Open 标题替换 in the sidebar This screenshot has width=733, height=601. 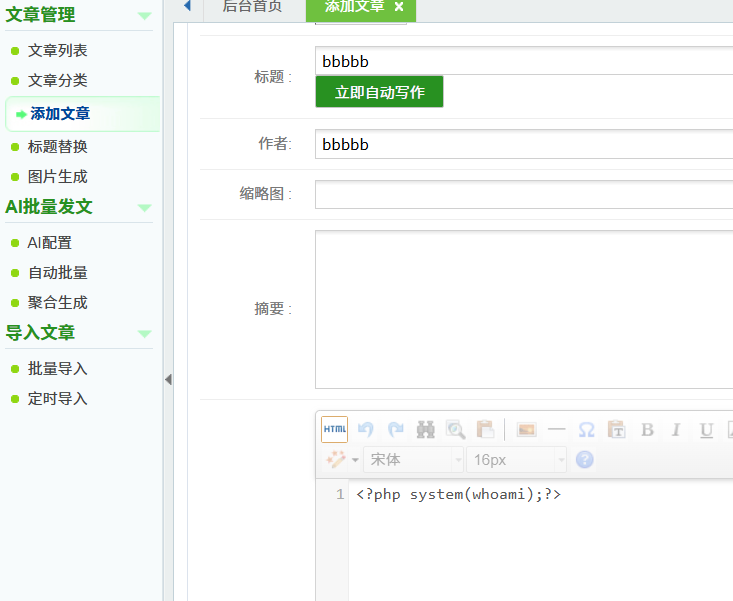(x=57, y=147)
